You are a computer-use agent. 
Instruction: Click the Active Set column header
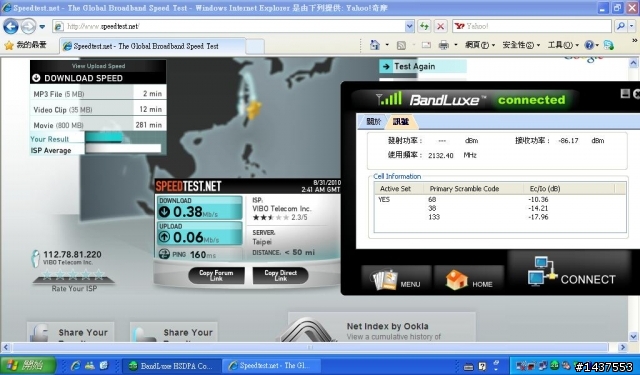(x=395, y=189)
